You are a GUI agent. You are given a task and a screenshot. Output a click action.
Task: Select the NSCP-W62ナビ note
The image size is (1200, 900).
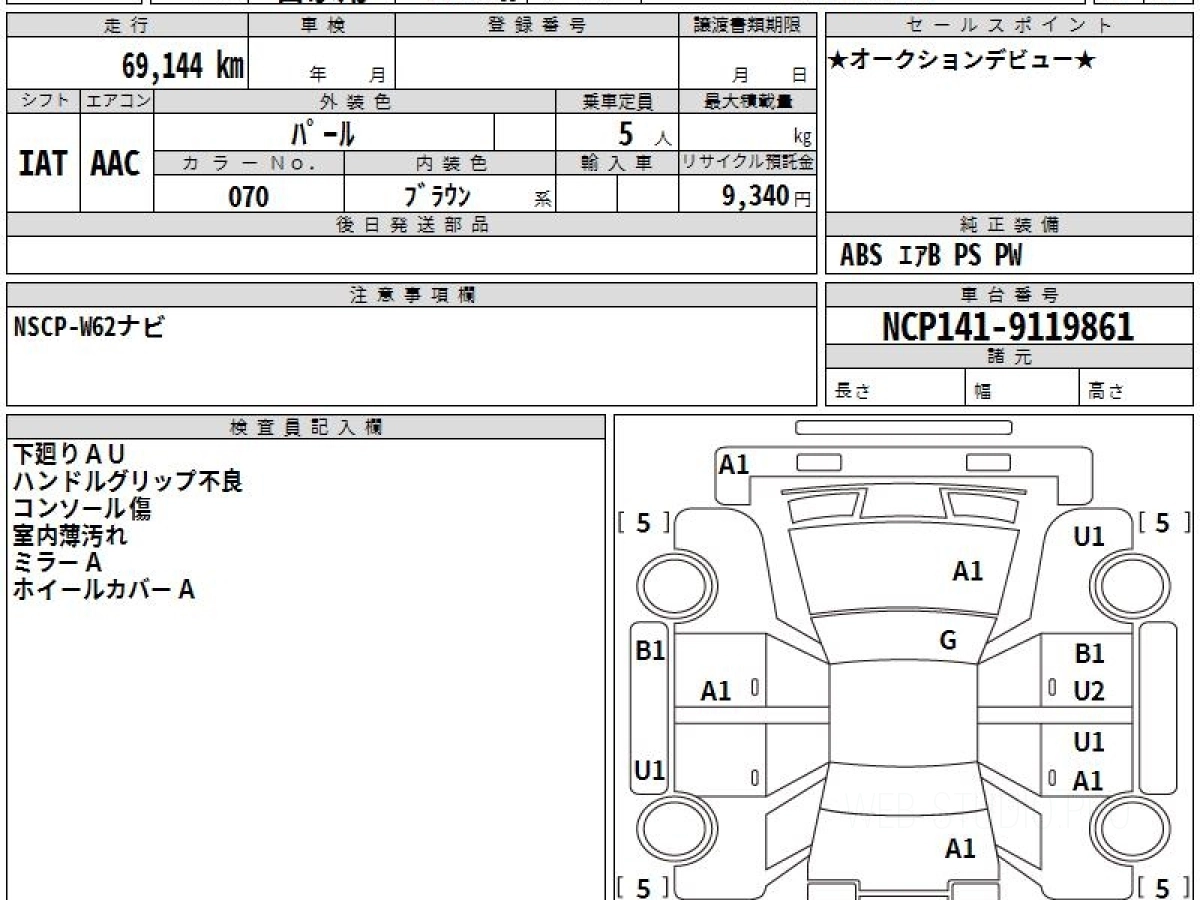[89, 326]
